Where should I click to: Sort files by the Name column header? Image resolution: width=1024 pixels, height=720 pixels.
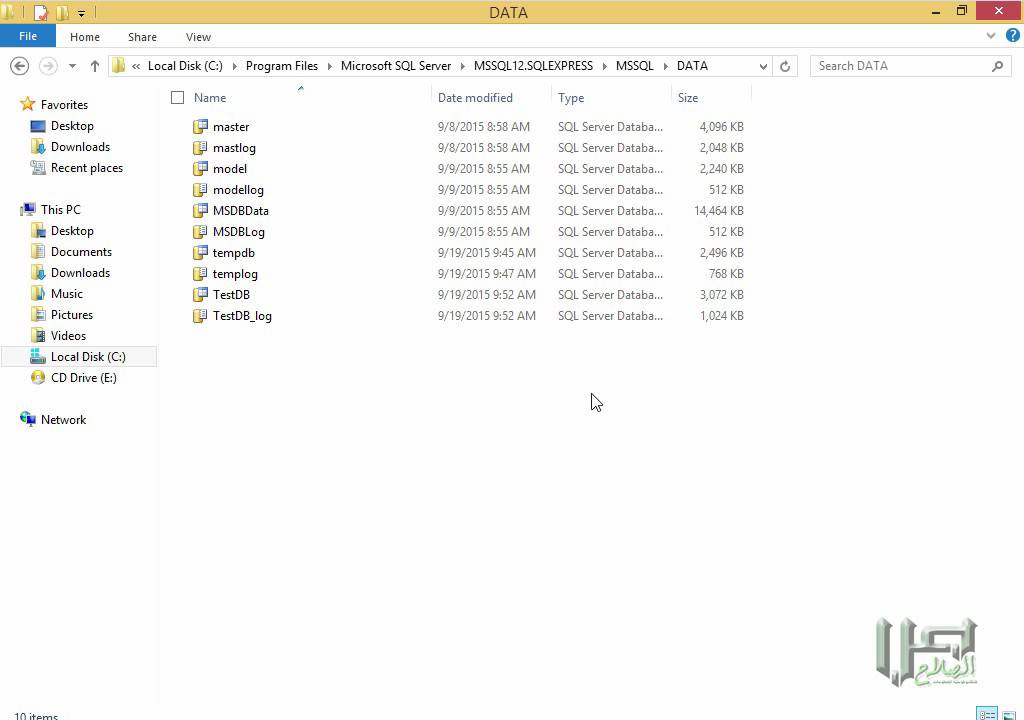point(210,98)
